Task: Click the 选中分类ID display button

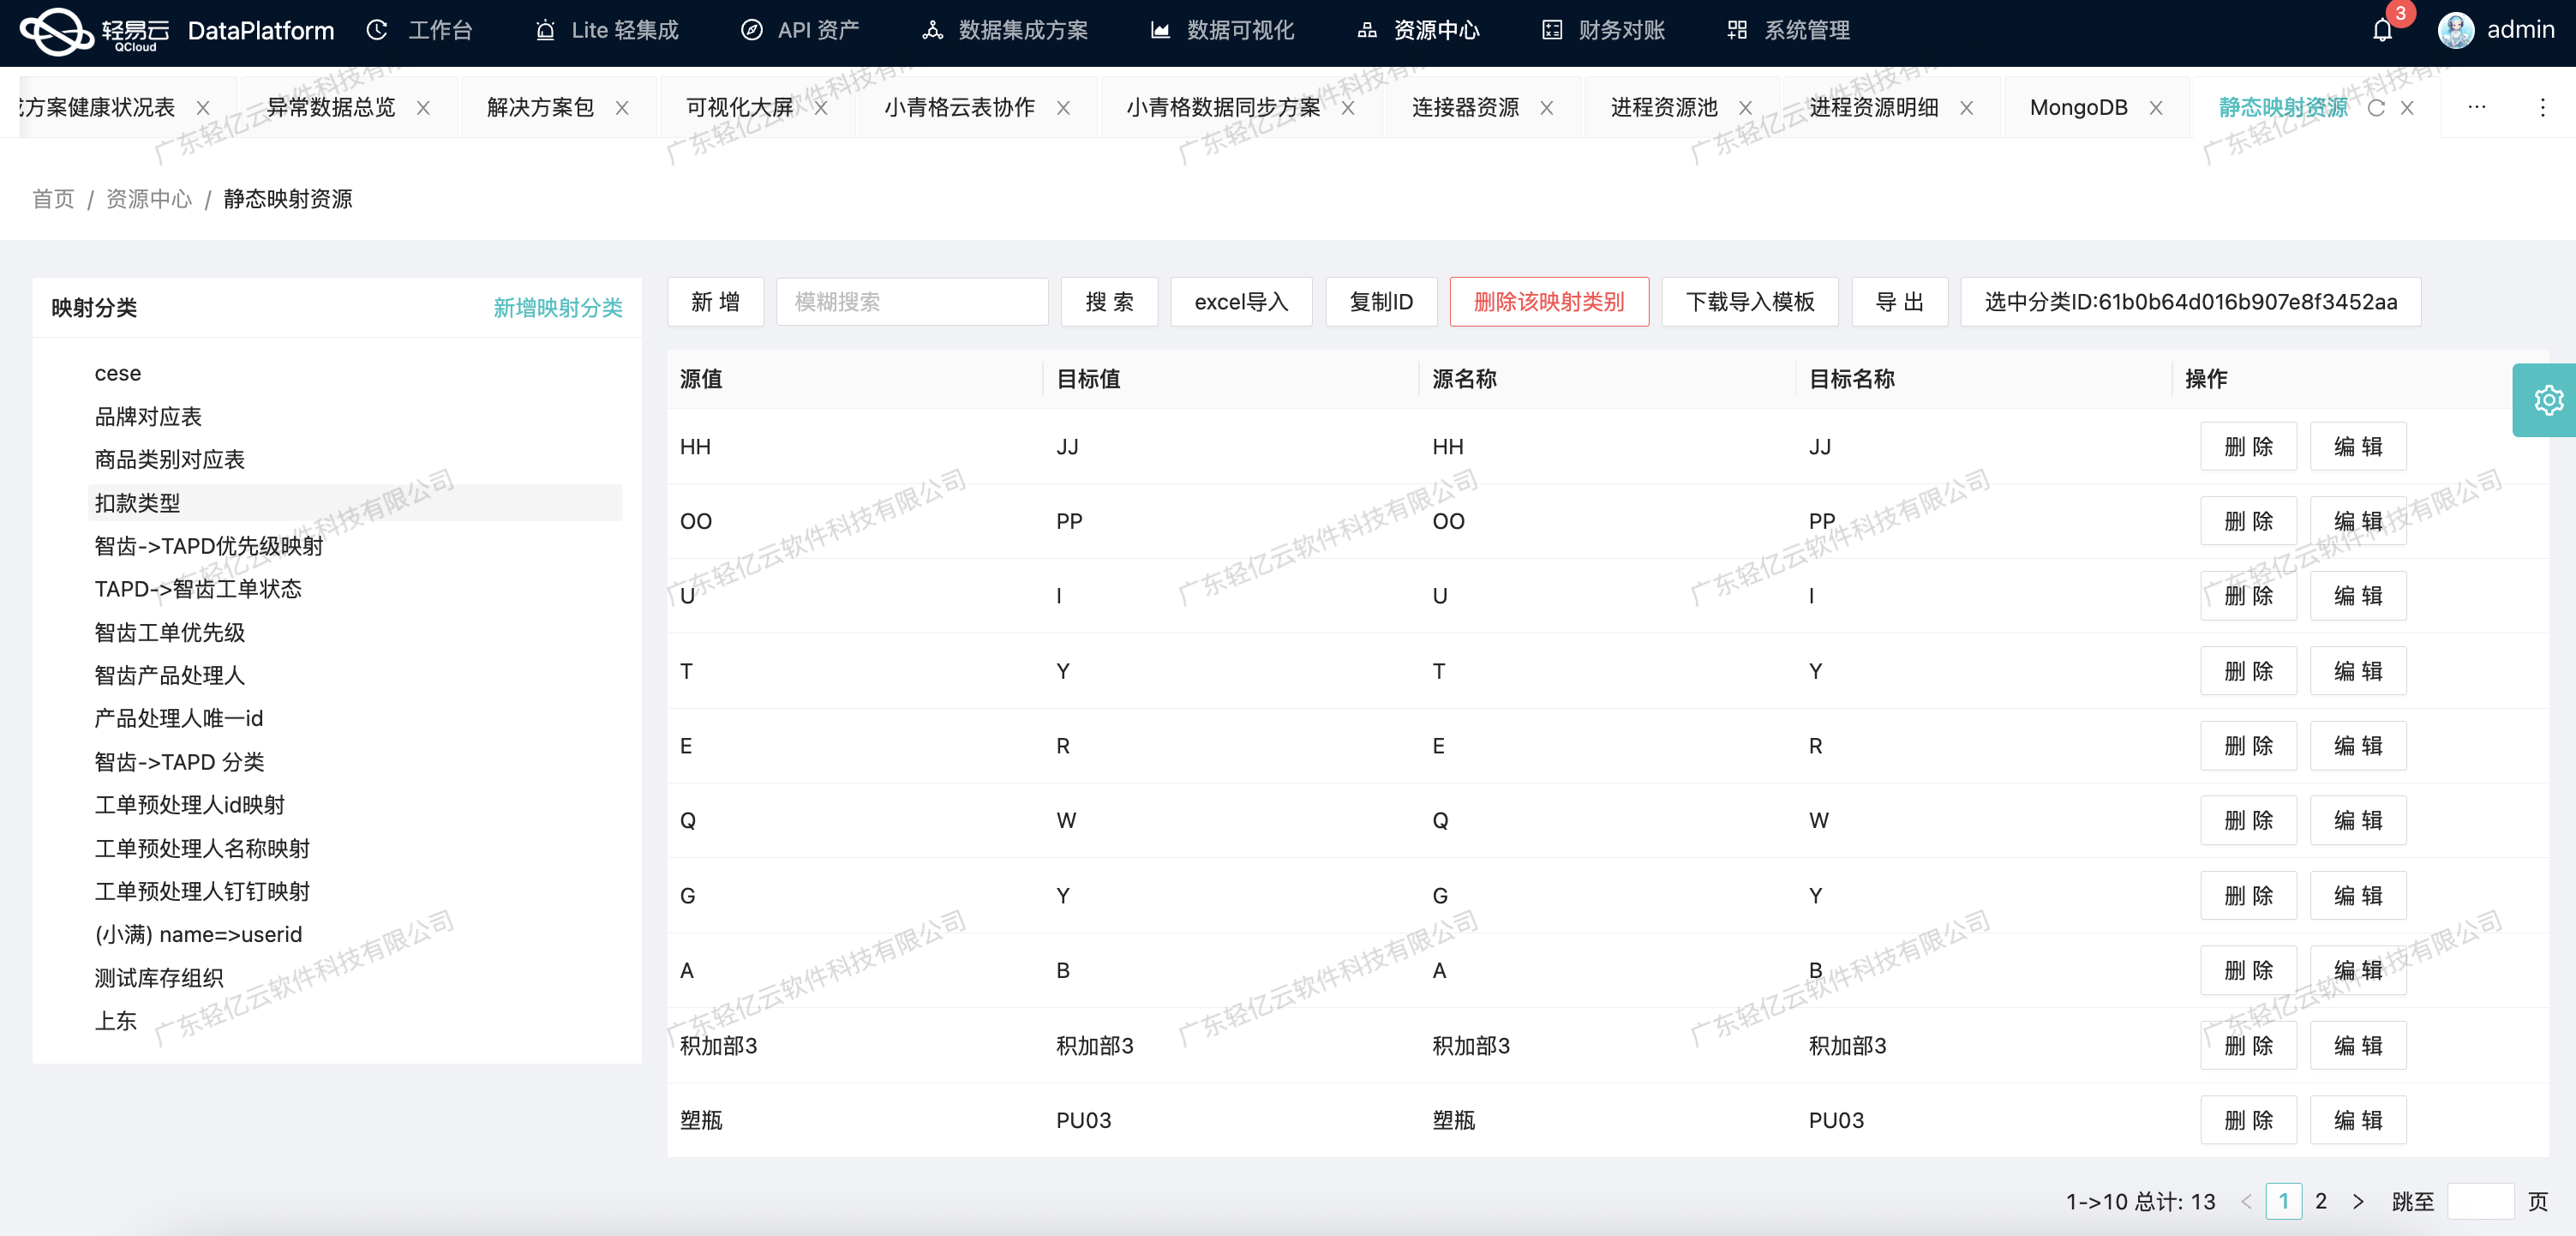Action: [x=2191, y=302]
